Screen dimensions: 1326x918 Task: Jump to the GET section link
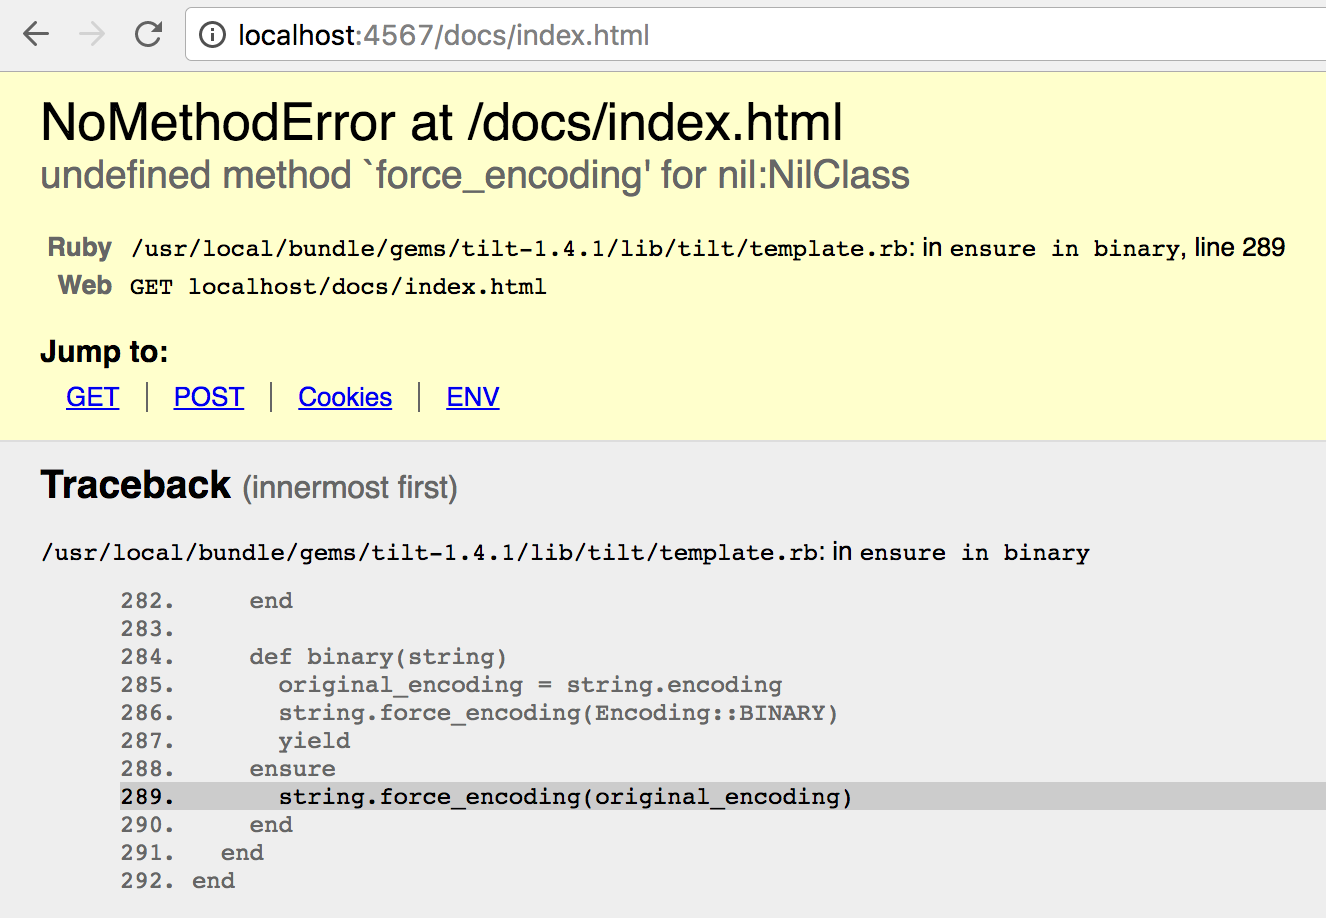92,397
